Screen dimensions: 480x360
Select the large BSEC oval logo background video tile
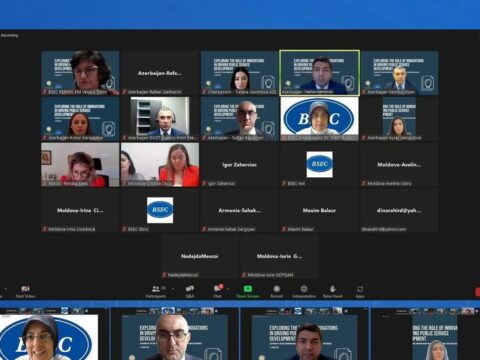click(x=319, y=119)
